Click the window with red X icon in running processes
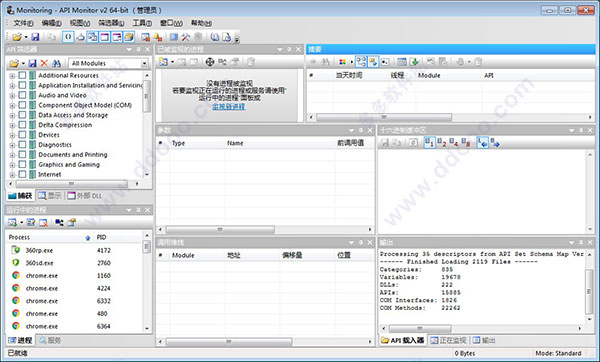The width and height of the screenshot is (600, 362). [x=43, y=222]
